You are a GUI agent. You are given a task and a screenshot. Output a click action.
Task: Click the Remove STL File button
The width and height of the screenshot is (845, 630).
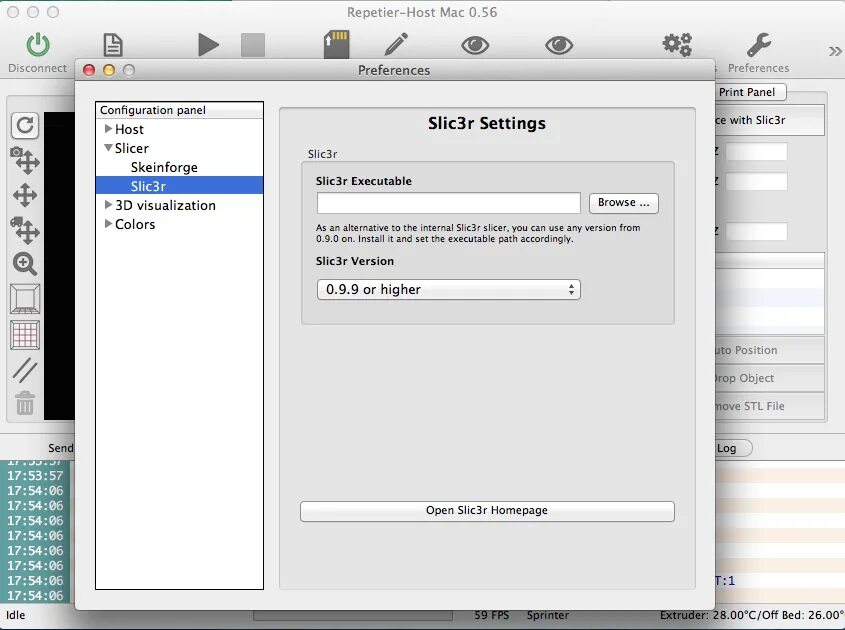point(770,406)
